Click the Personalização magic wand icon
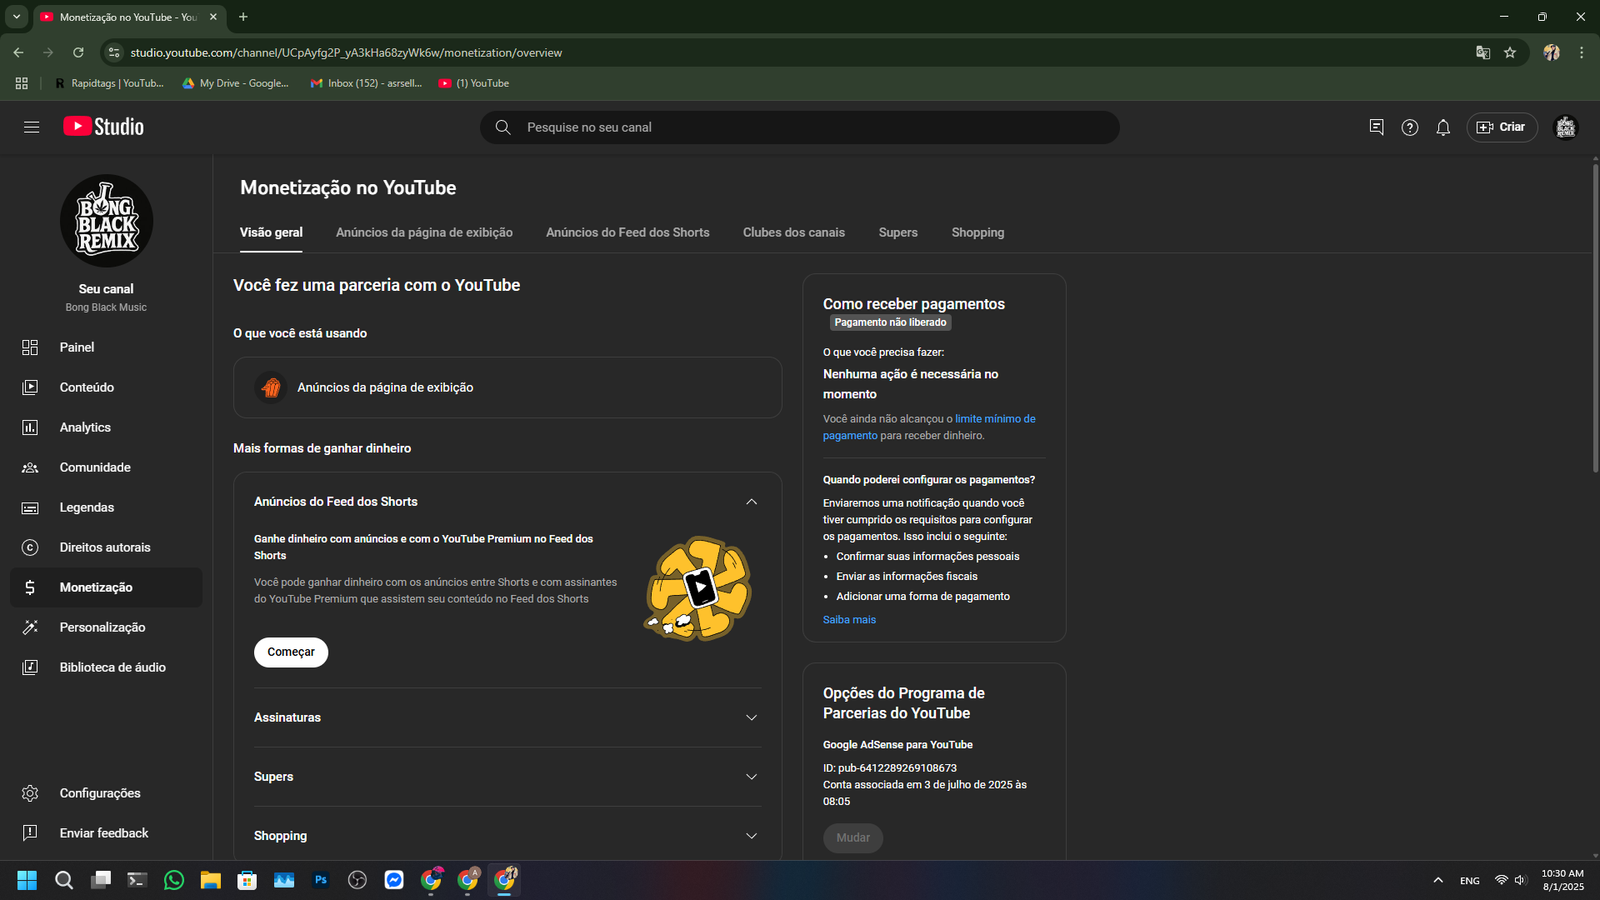Image resolution: width=1600 pixels, height=900 pixels. point(30,627)
